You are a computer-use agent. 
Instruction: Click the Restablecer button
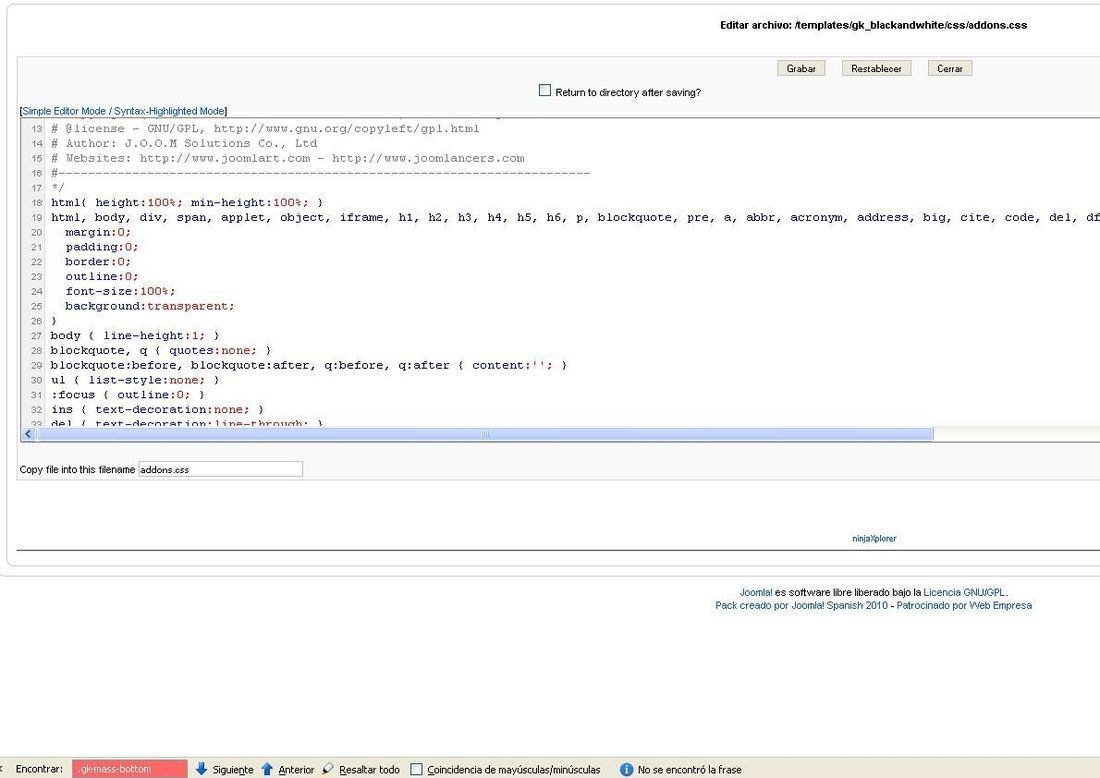tap(876, 68)
